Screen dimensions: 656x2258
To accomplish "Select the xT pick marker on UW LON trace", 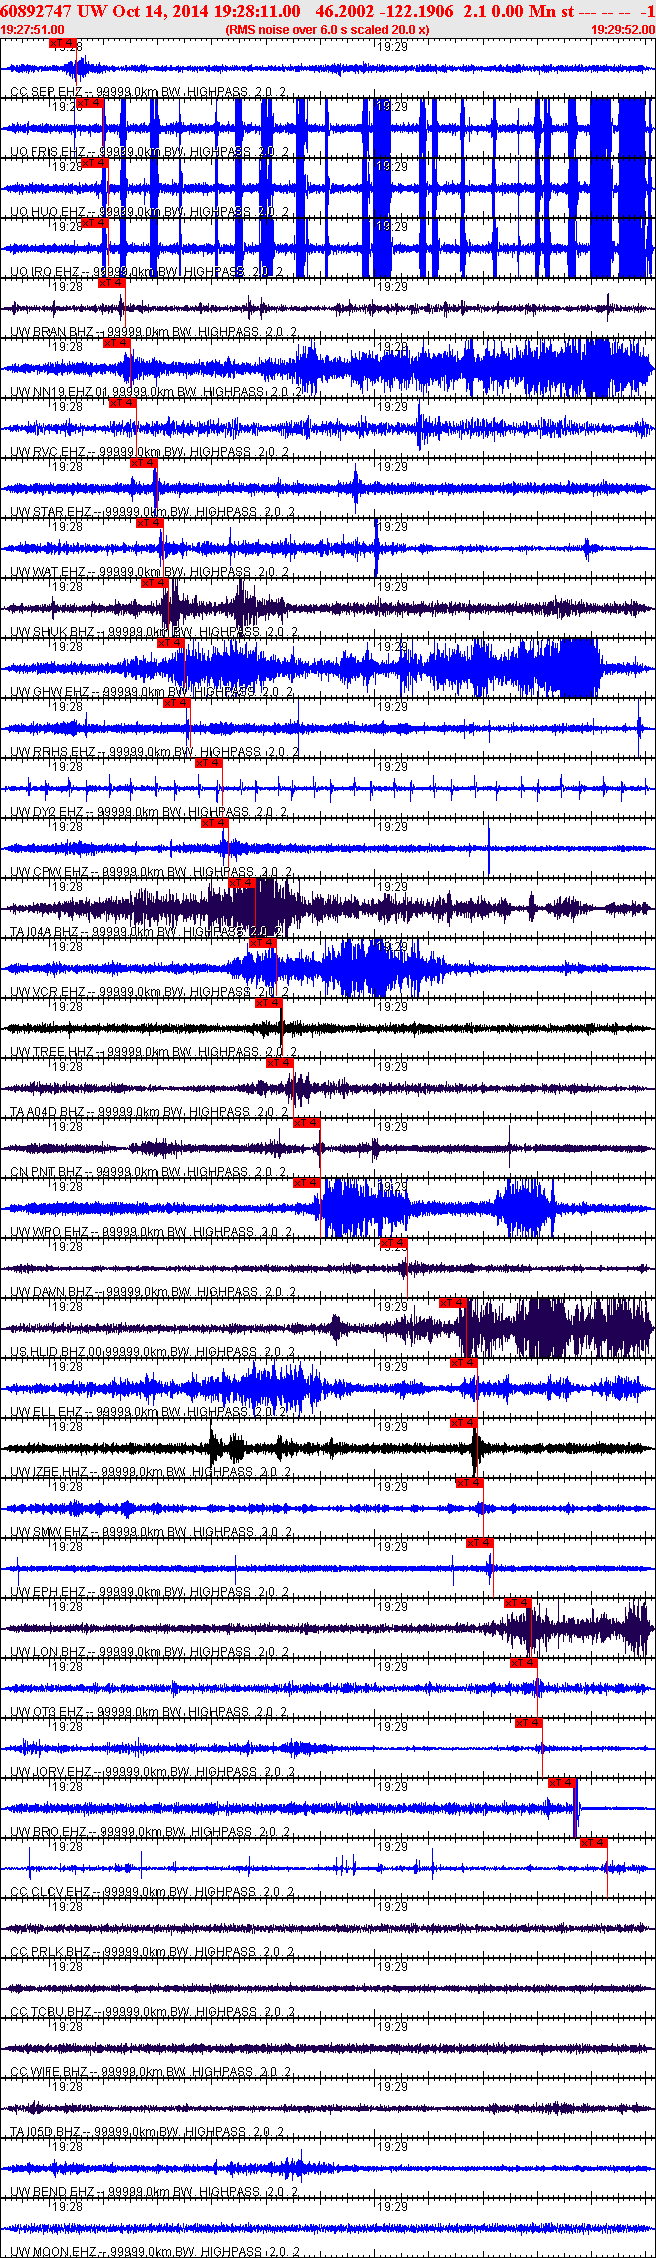I will tap(517, 1603).
